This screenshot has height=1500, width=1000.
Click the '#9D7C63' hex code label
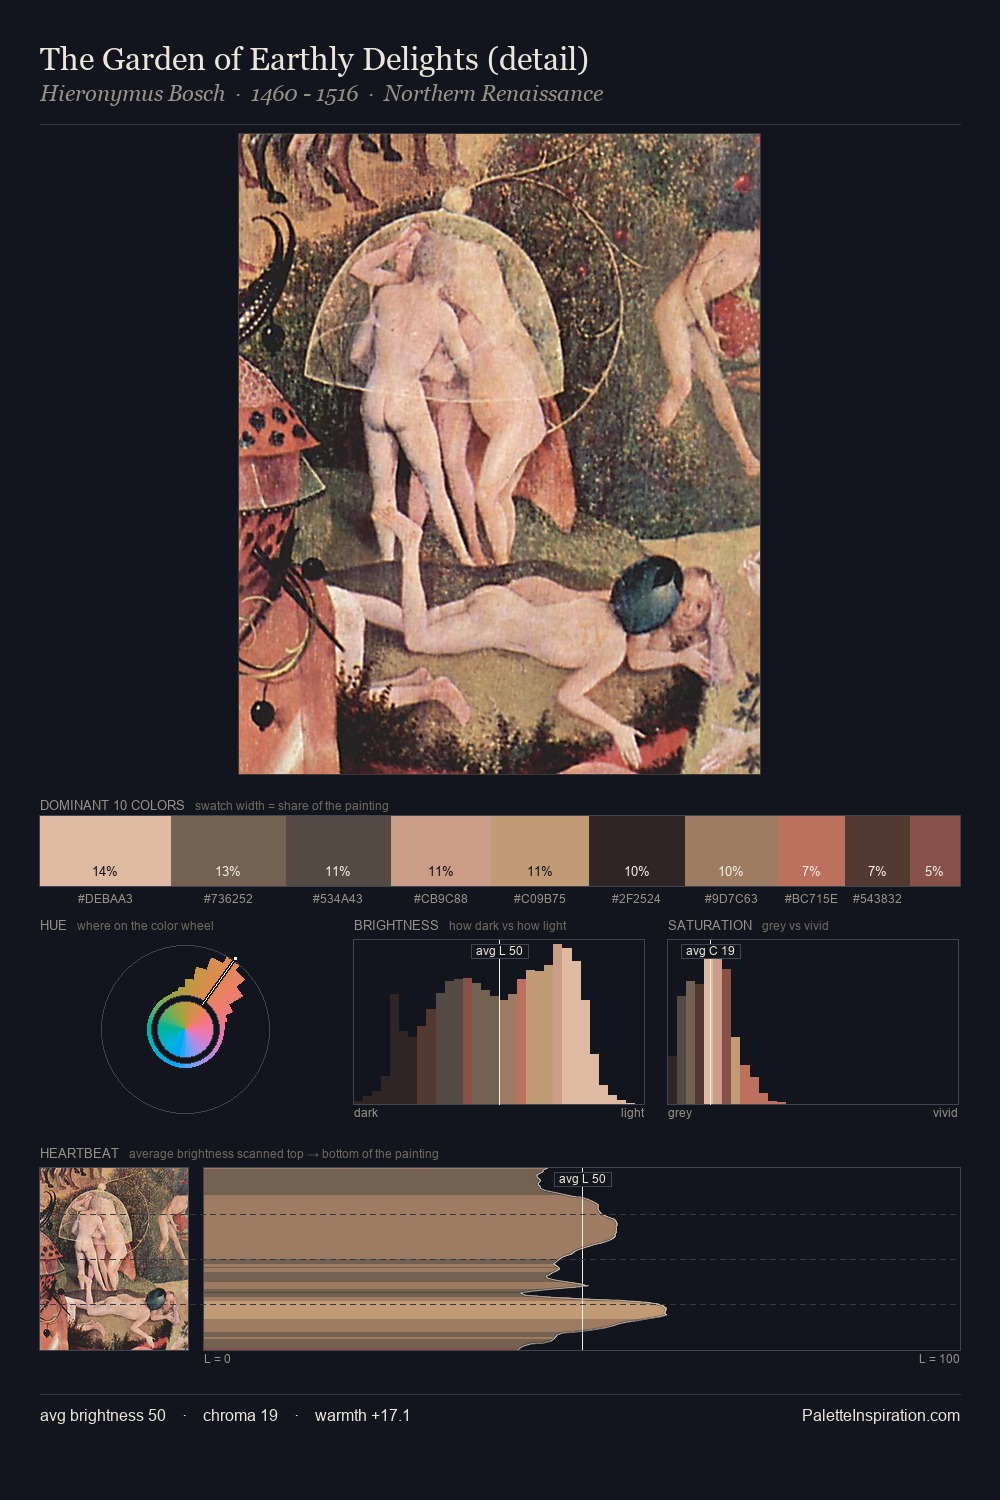point(731,898)
